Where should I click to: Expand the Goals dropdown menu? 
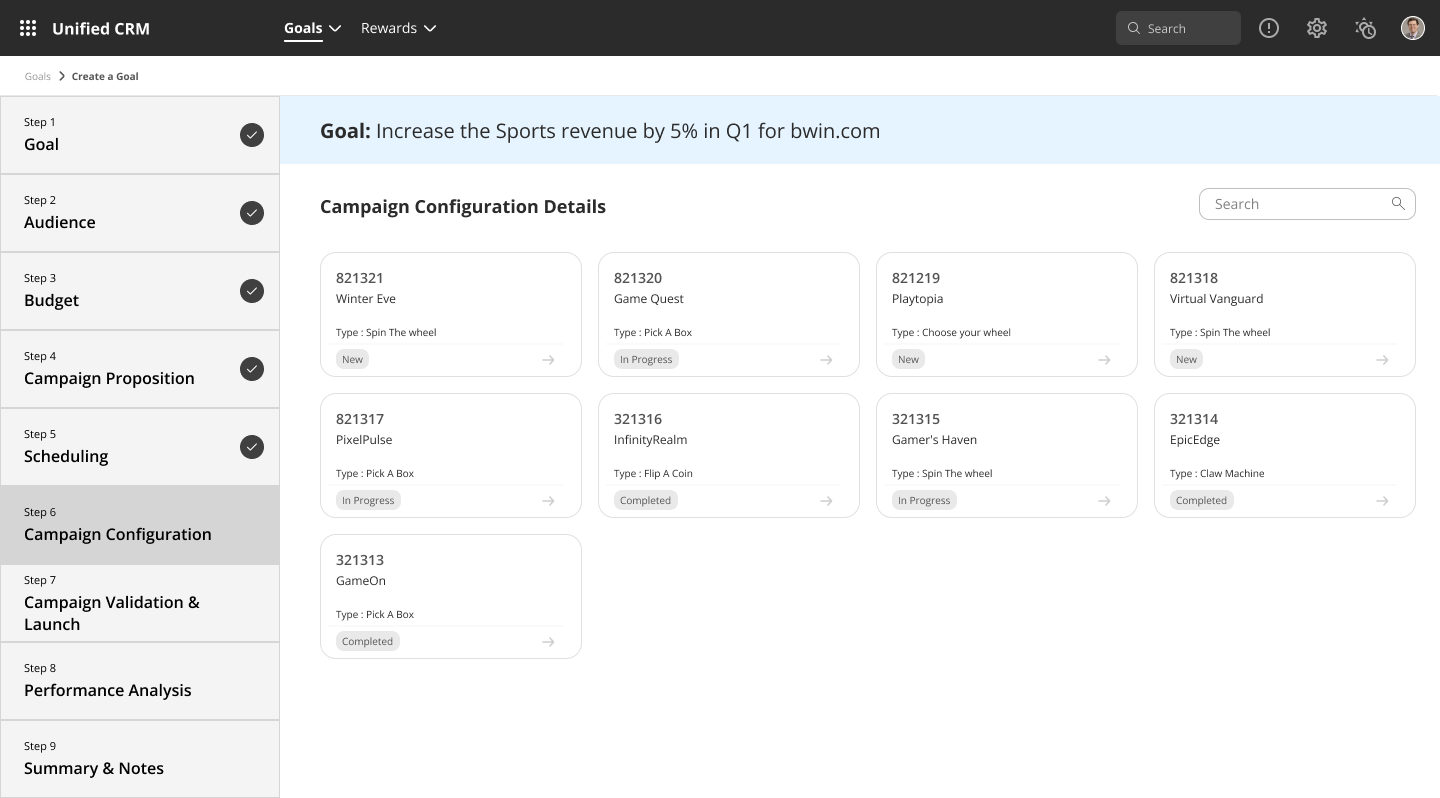coord(312,28)
